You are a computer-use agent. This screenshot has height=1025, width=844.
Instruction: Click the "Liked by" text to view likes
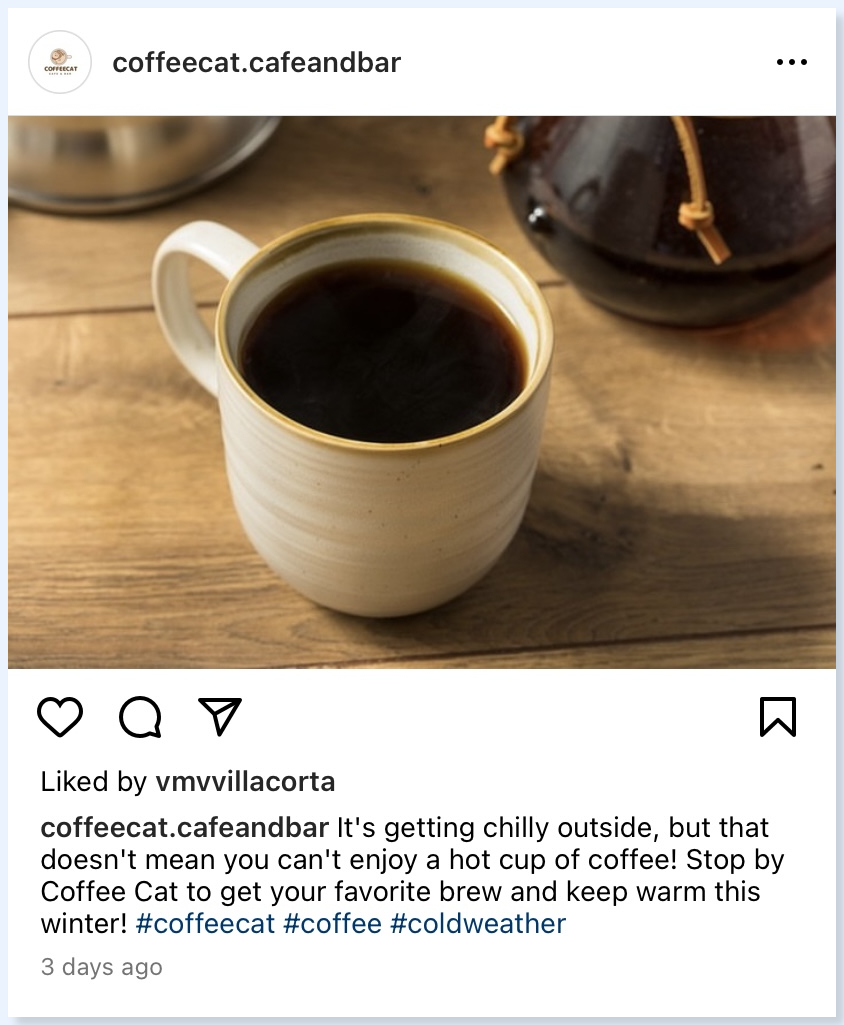pyautogui.click(x=94, y=781)
